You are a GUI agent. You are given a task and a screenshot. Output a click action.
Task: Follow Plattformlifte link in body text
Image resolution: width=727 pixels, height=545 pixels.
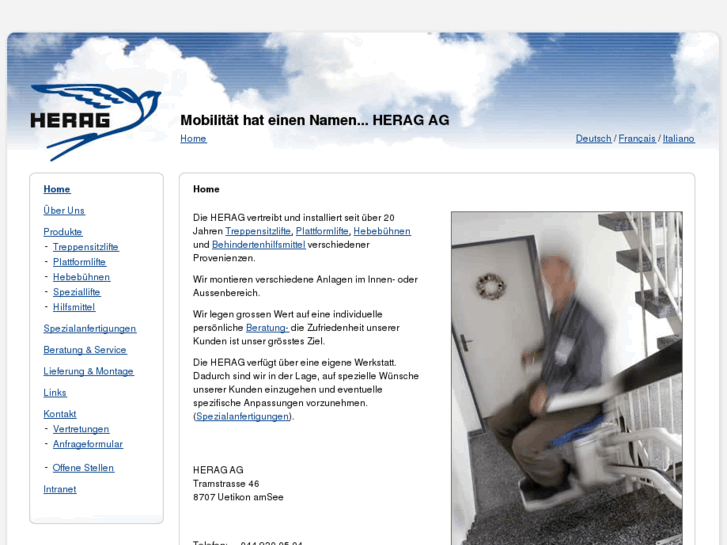point(322,231)
